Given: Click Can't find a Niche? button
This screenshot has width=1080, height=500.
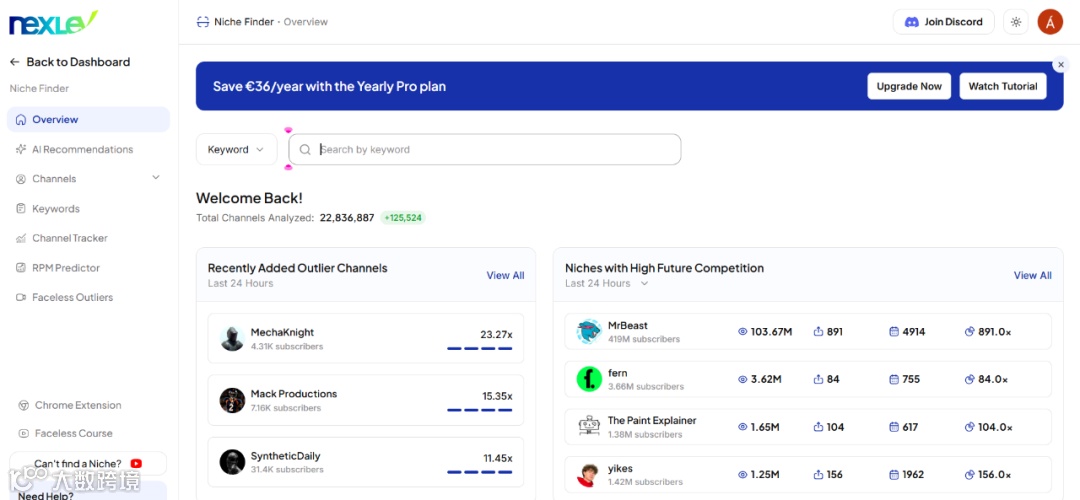Looking at the screenshot, I should click(x=88, y=463).
